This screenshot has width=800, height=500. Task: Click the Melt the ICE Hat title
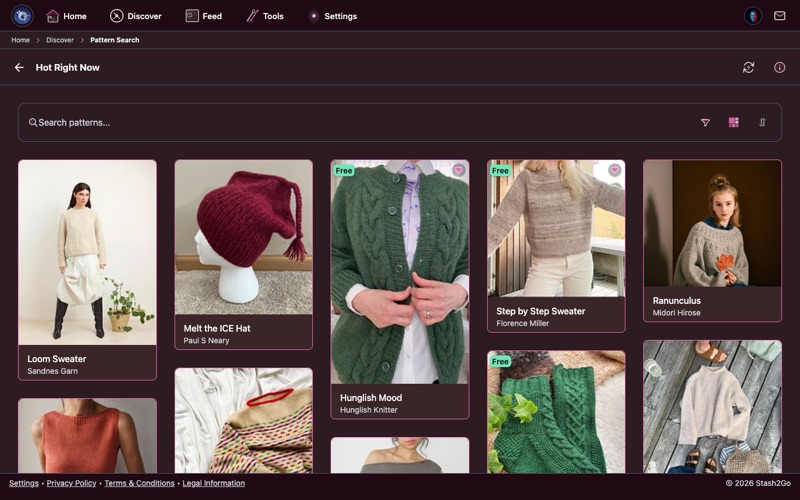[x=217, y=328]
